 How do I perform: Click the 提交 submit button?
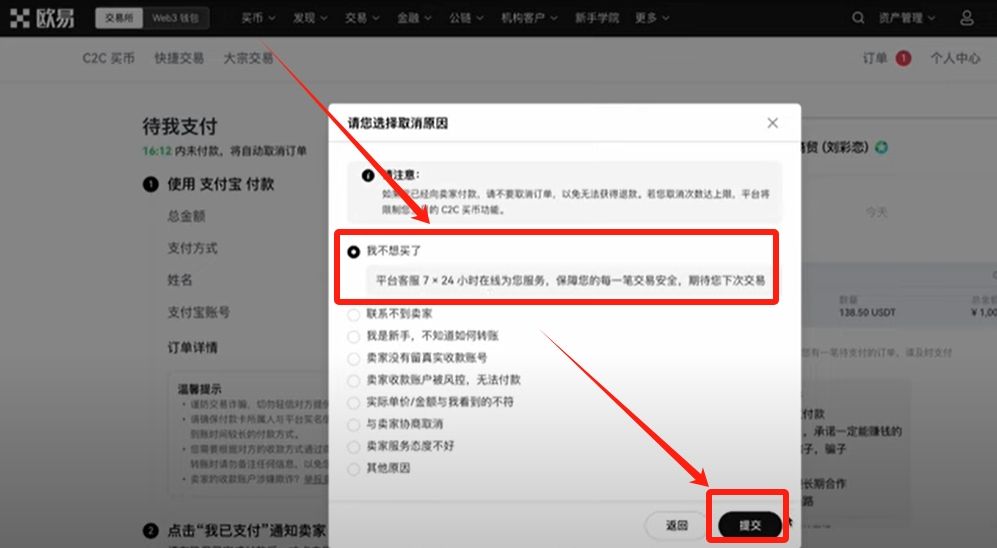[x=749, y=525]
